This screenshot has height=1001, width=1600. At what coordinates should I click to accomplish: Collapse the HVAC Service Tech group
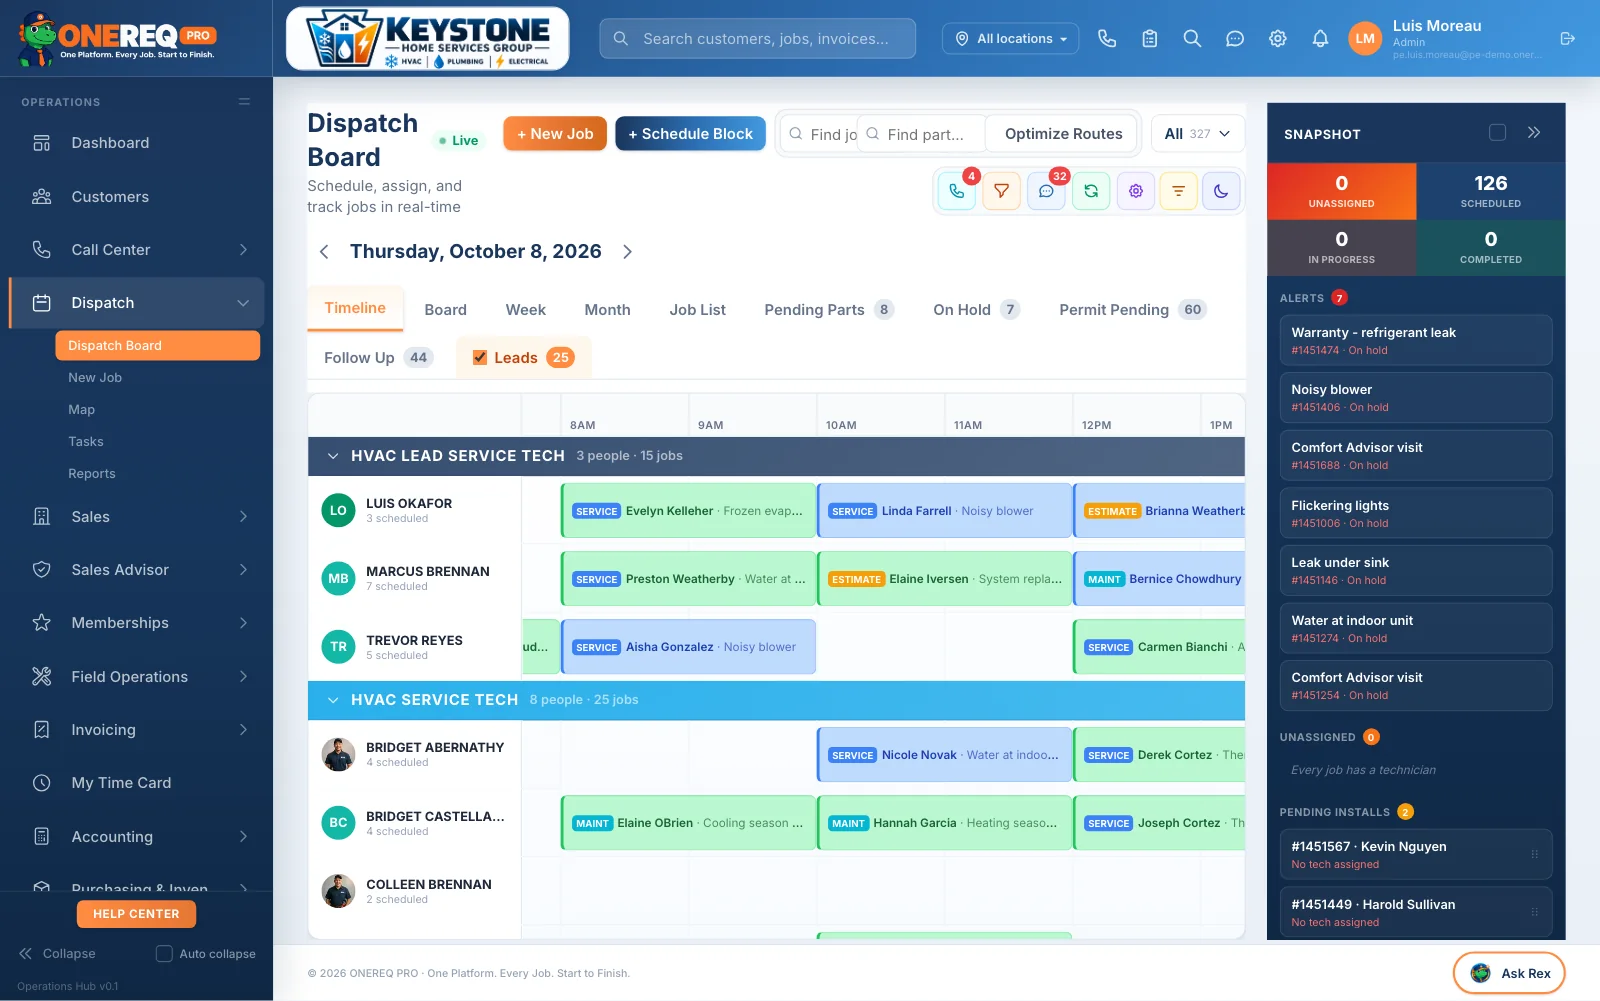tap(333, 700)
